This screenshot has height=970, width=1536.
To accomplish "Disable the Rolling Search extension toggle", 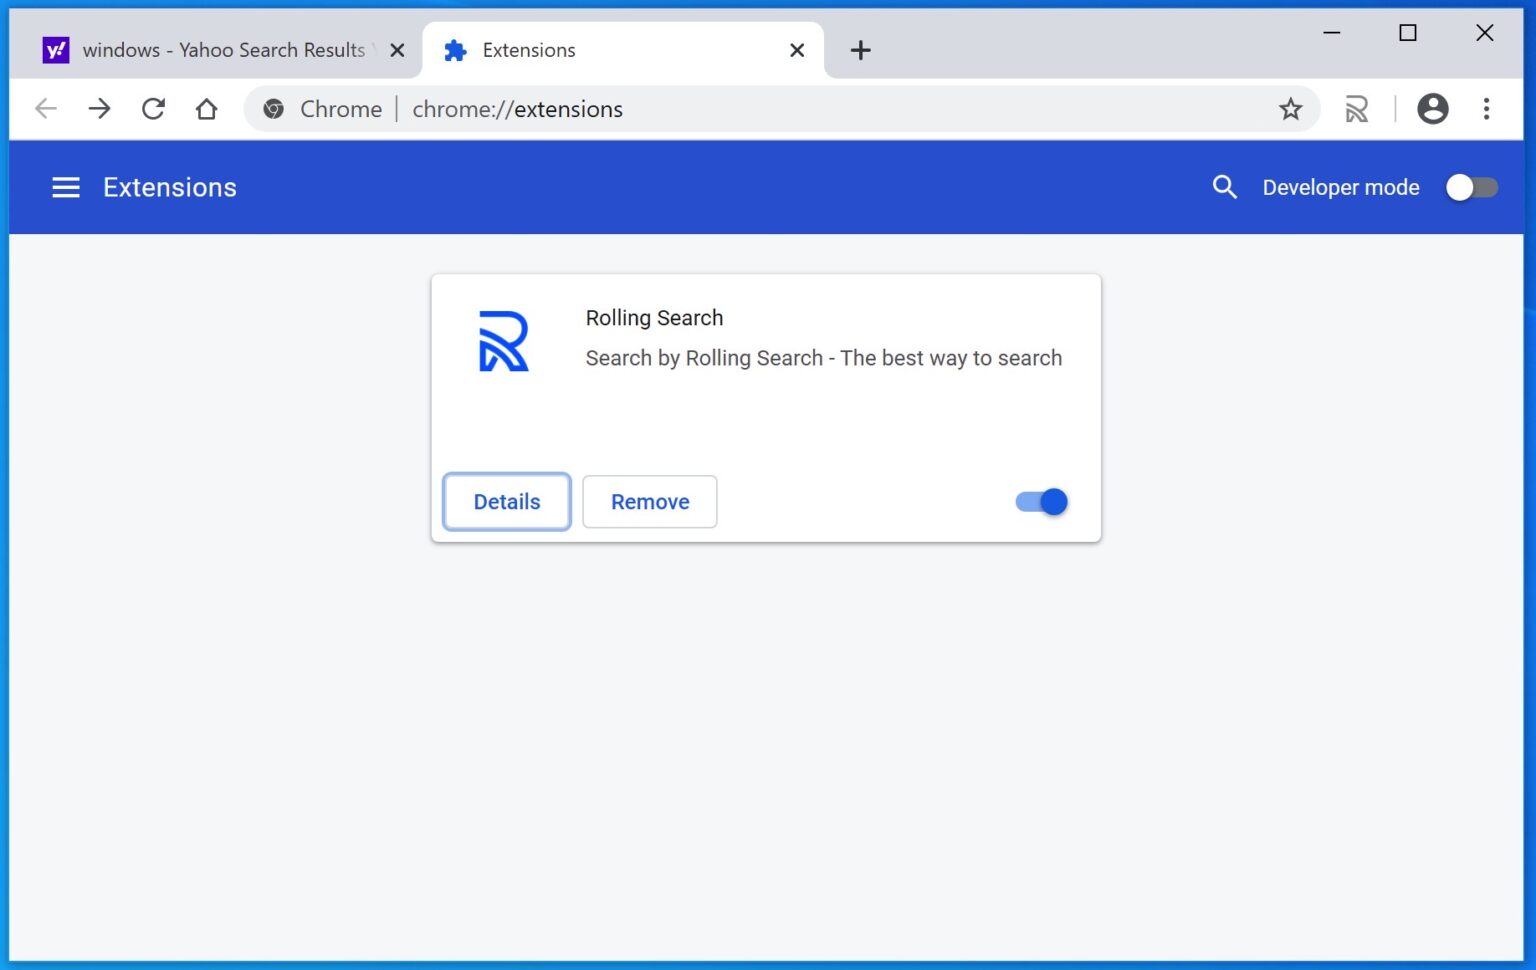I will [x=1041, y=502].
